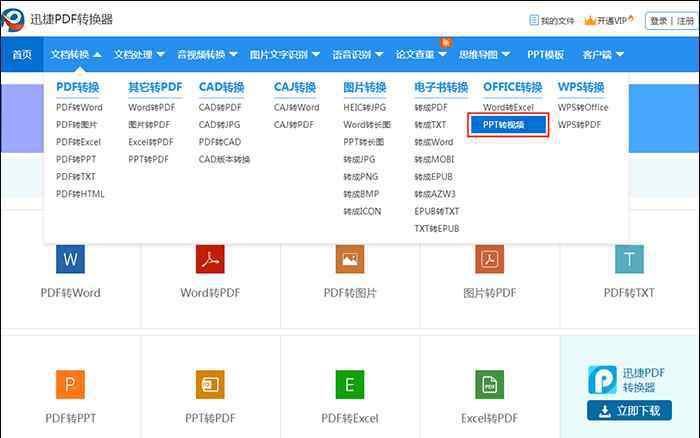The width and height of the screenshot is (700, 438).
Task: Expand the 图片文字识别 dropdown
Action: coord(284,54)
